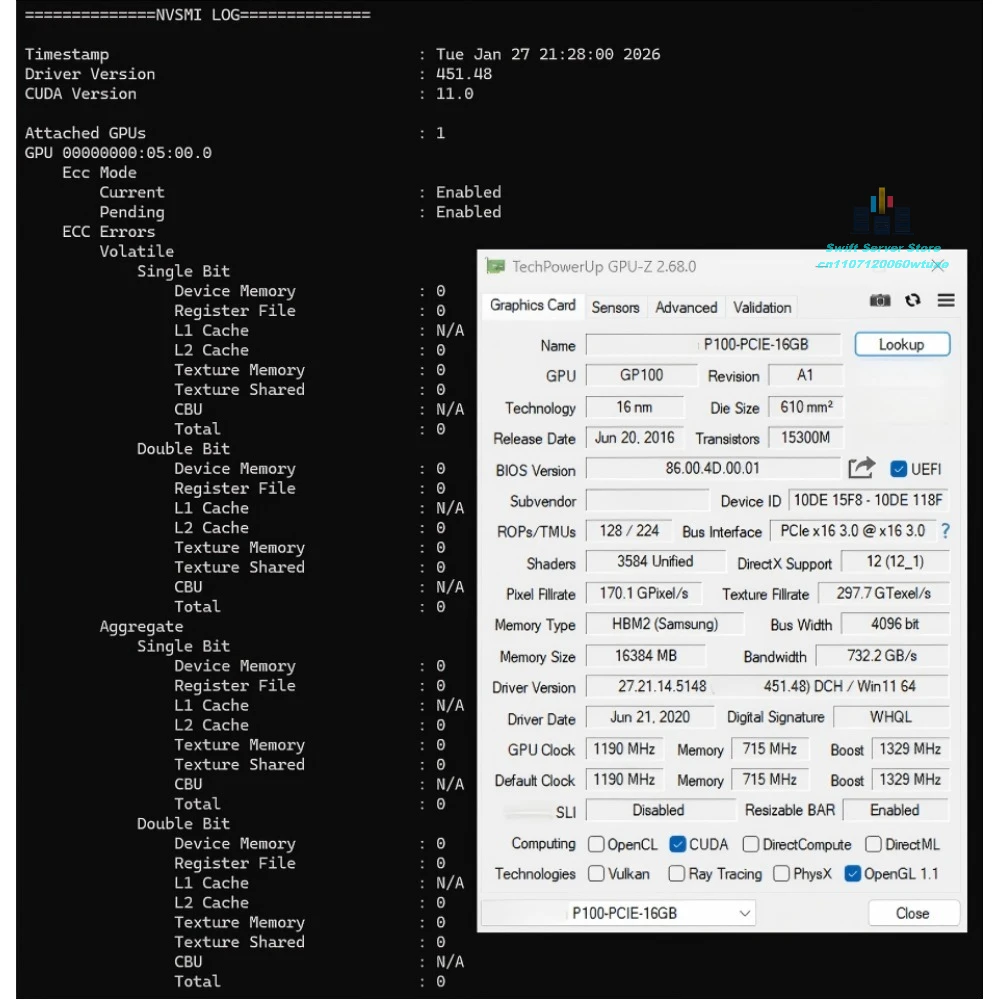Click the Driver Version 451.48 in NVSMI log
The height and width of the screenshot is (1000, 1000).
click(464, 74)
